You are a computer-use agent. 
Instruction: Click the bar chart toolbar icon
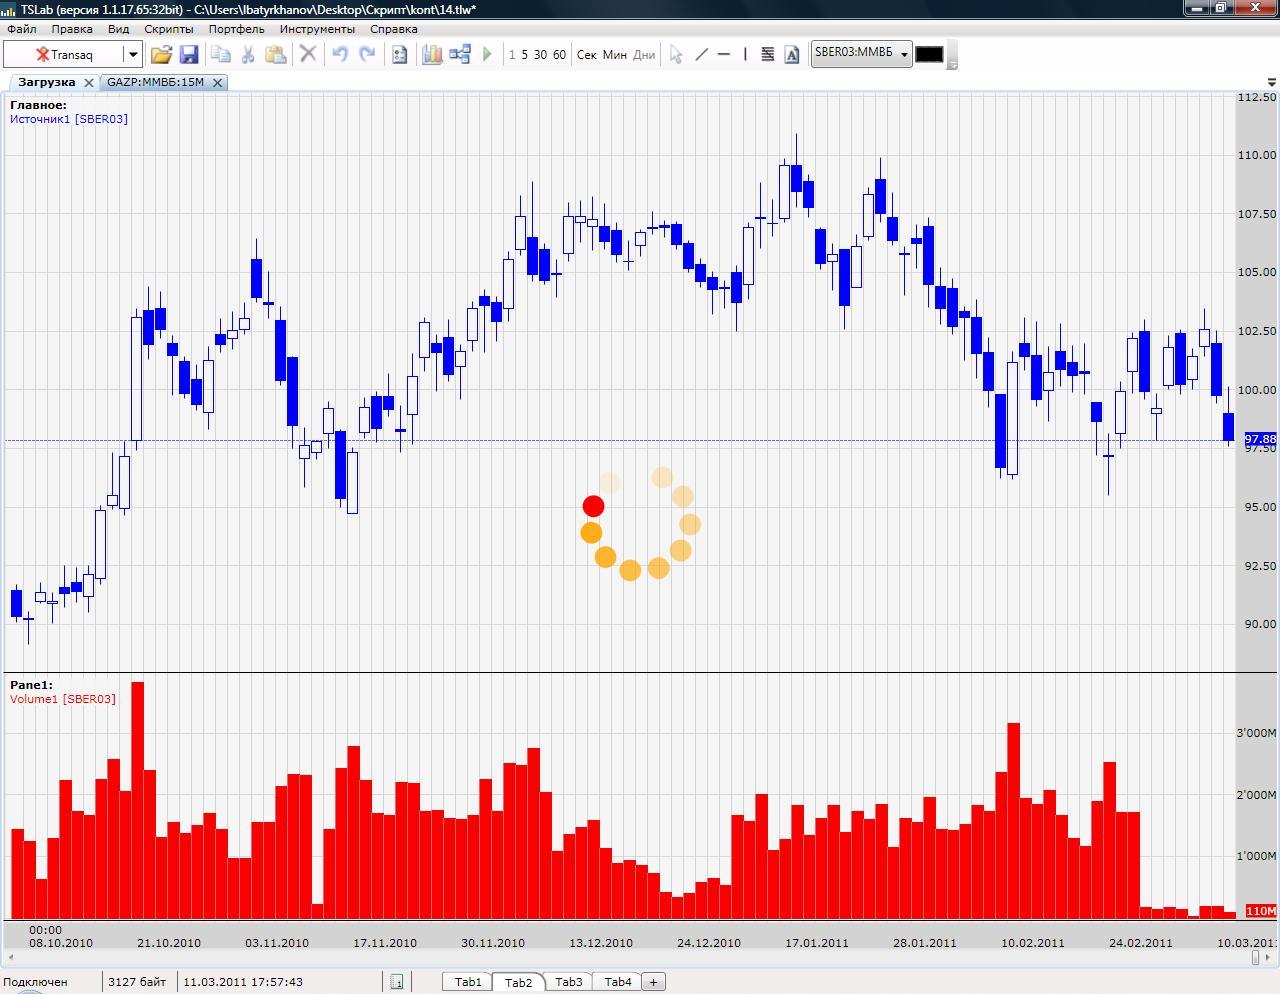pos(432,54)
